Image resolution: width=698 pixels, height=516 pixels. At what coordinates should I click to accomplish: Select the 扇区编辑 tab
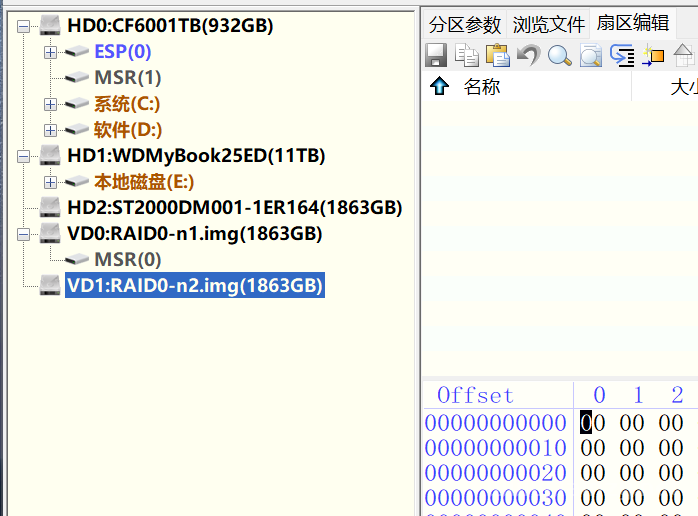(632, 24)
